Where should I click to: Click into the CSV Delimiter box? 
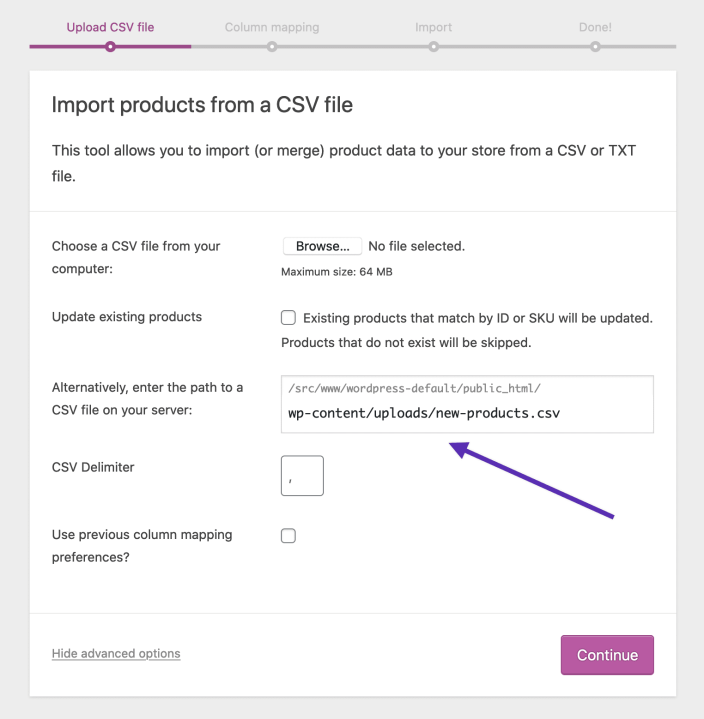pyautogui.click(x=302, y=476)
